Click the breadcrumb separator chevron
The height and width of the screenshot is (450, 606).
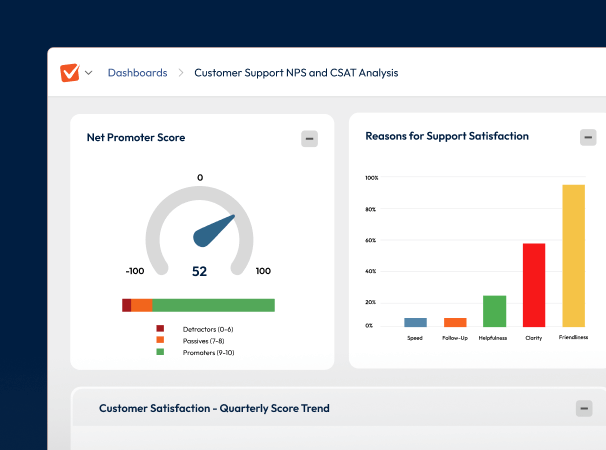pos(181,73)
